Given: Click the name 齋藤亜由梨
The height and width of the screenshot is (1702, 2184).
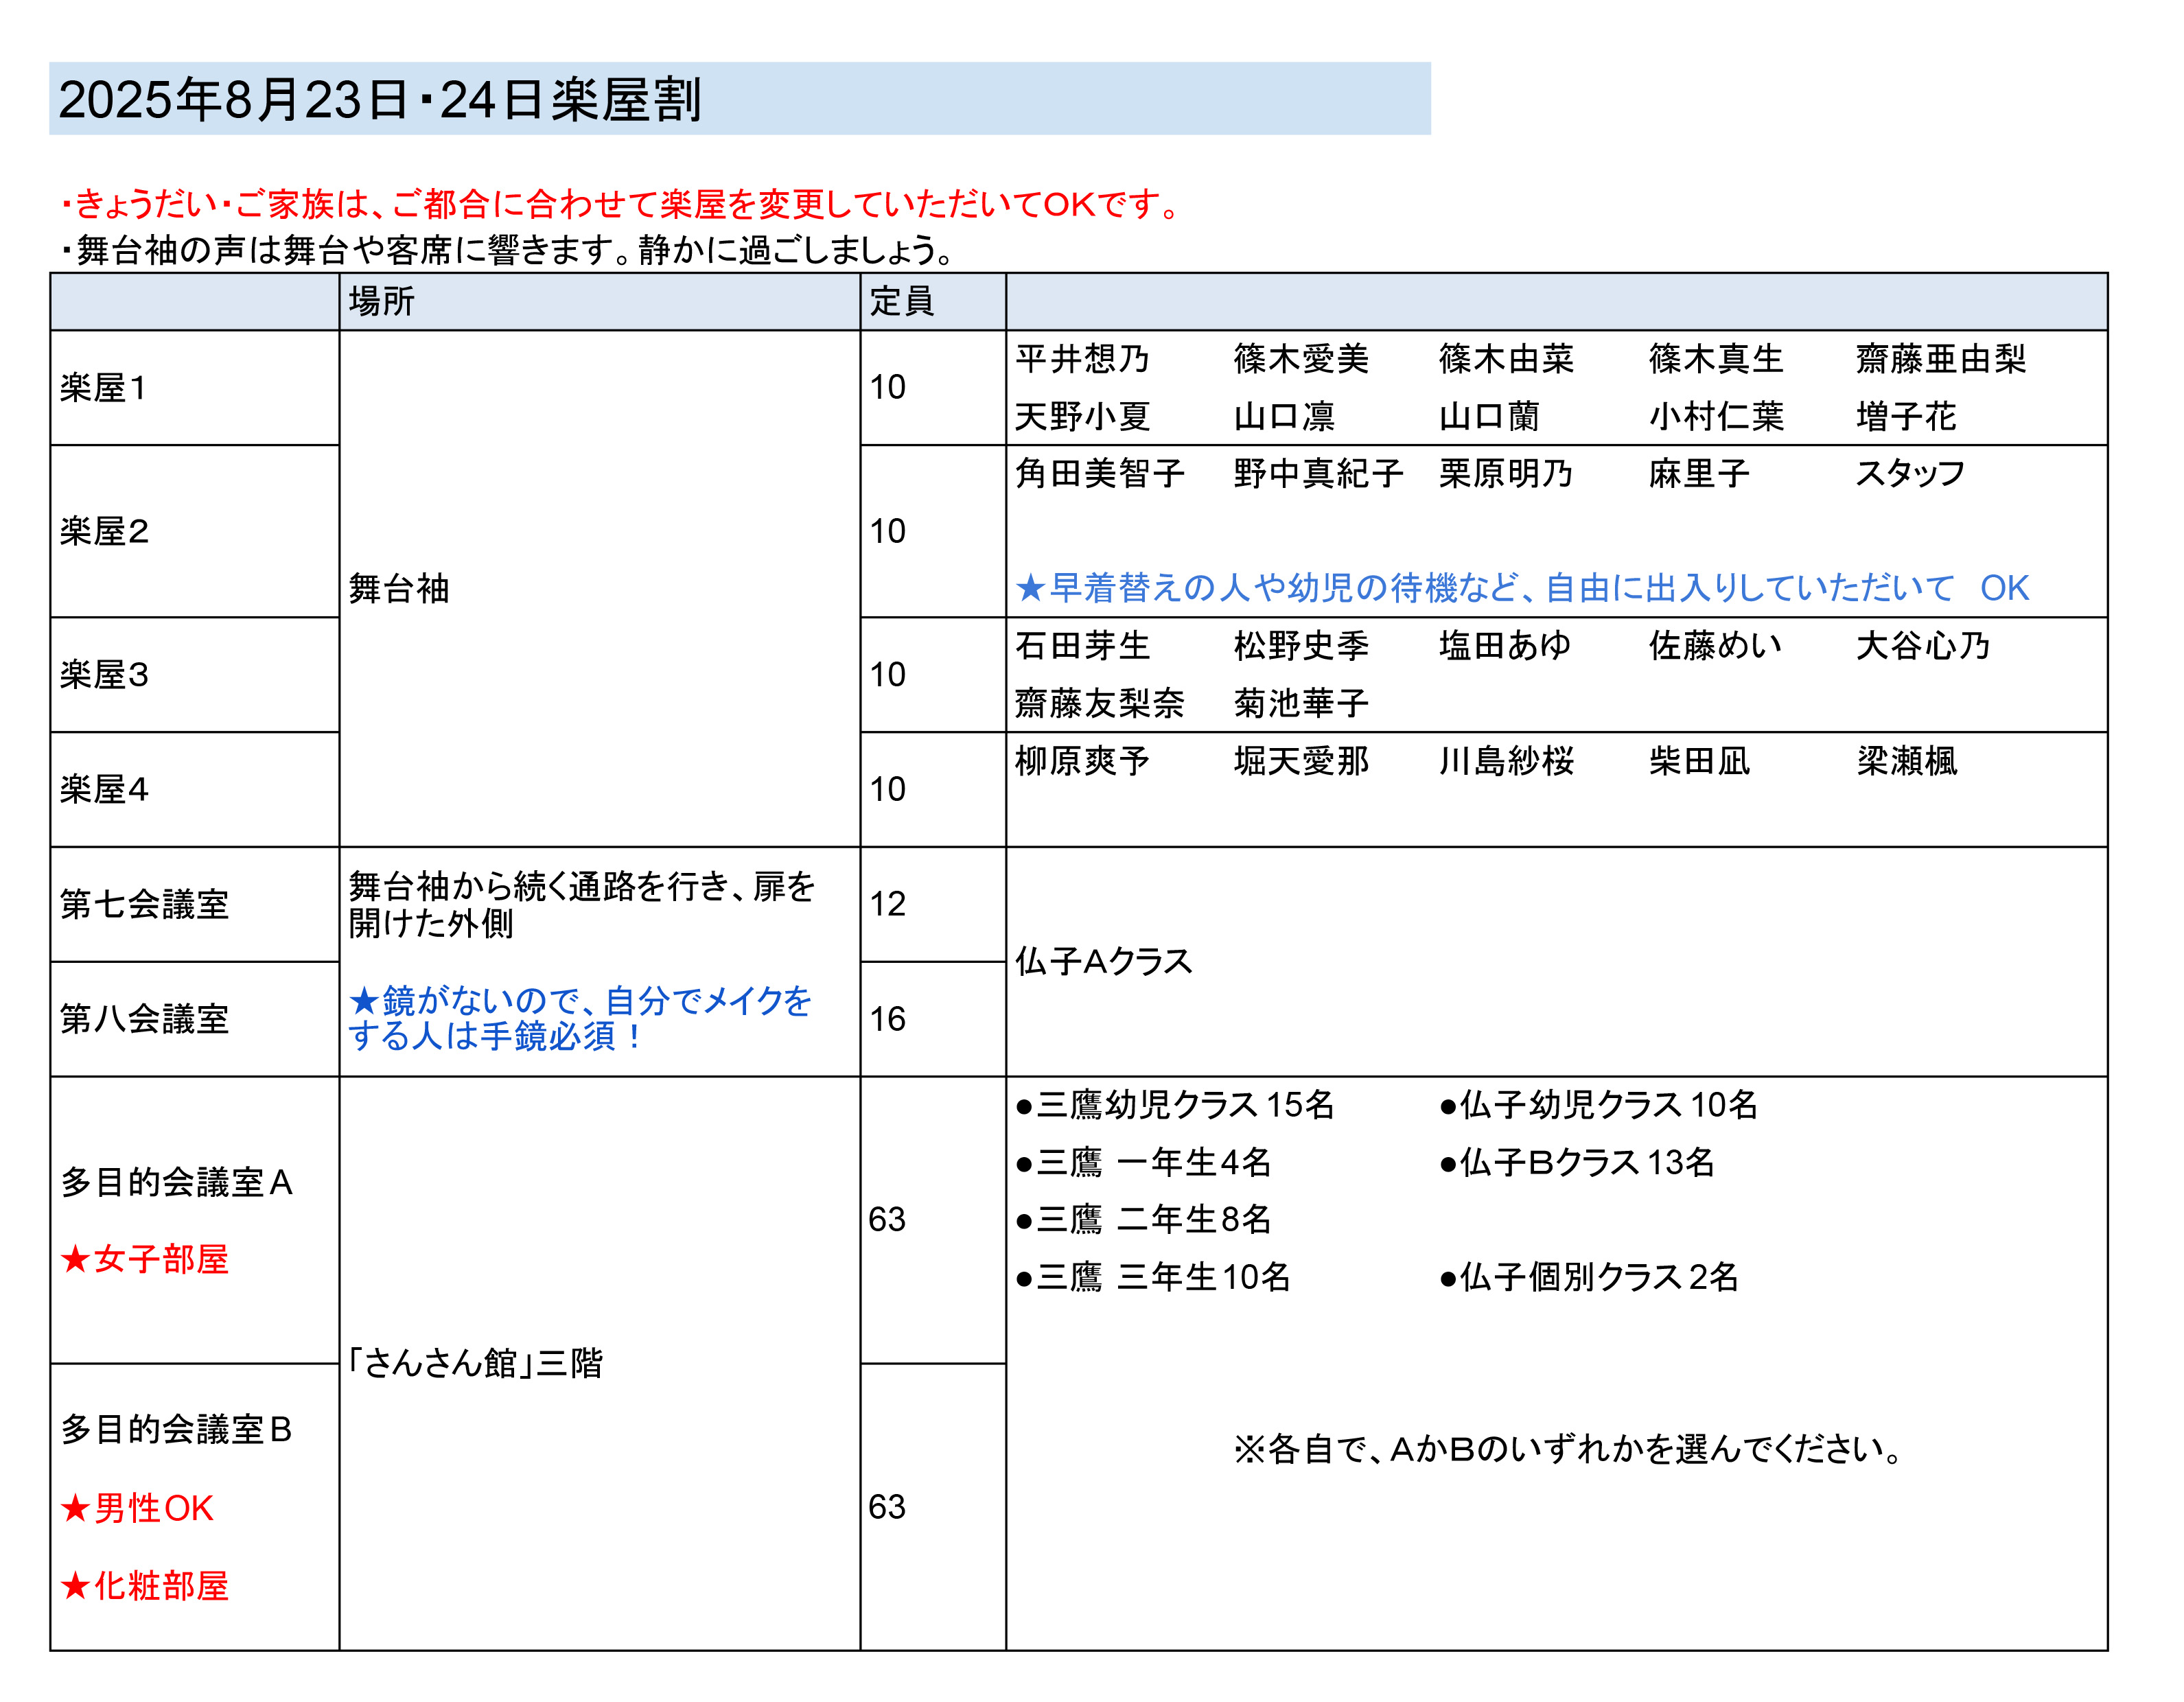Looking at the screenshot, I should [1940, 359].
